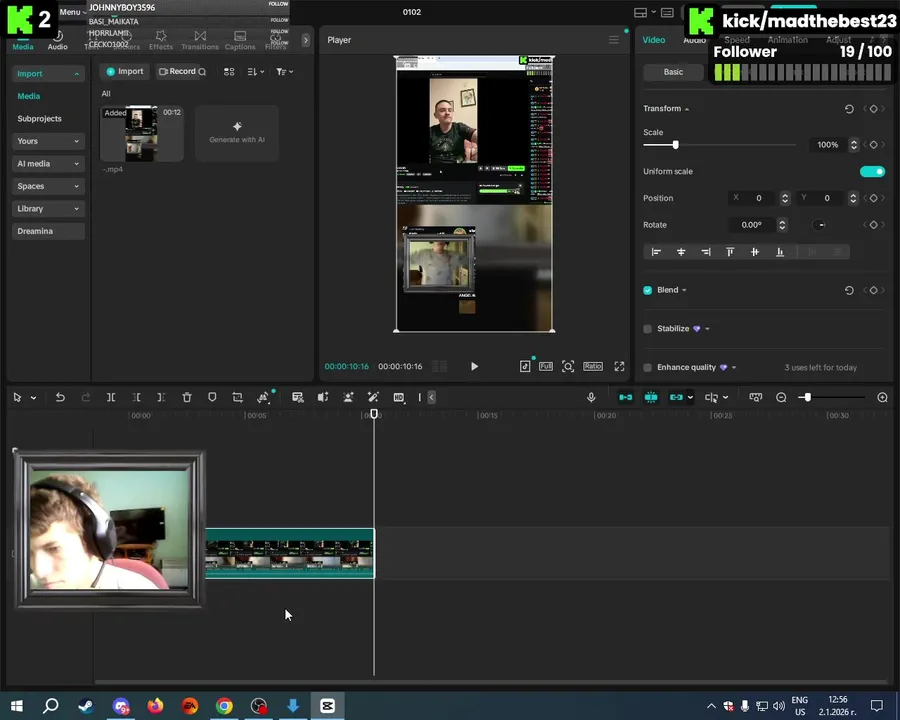Open the Transitions tab
Viewport: 900px width, 720px height.
(x=200, y=41)
